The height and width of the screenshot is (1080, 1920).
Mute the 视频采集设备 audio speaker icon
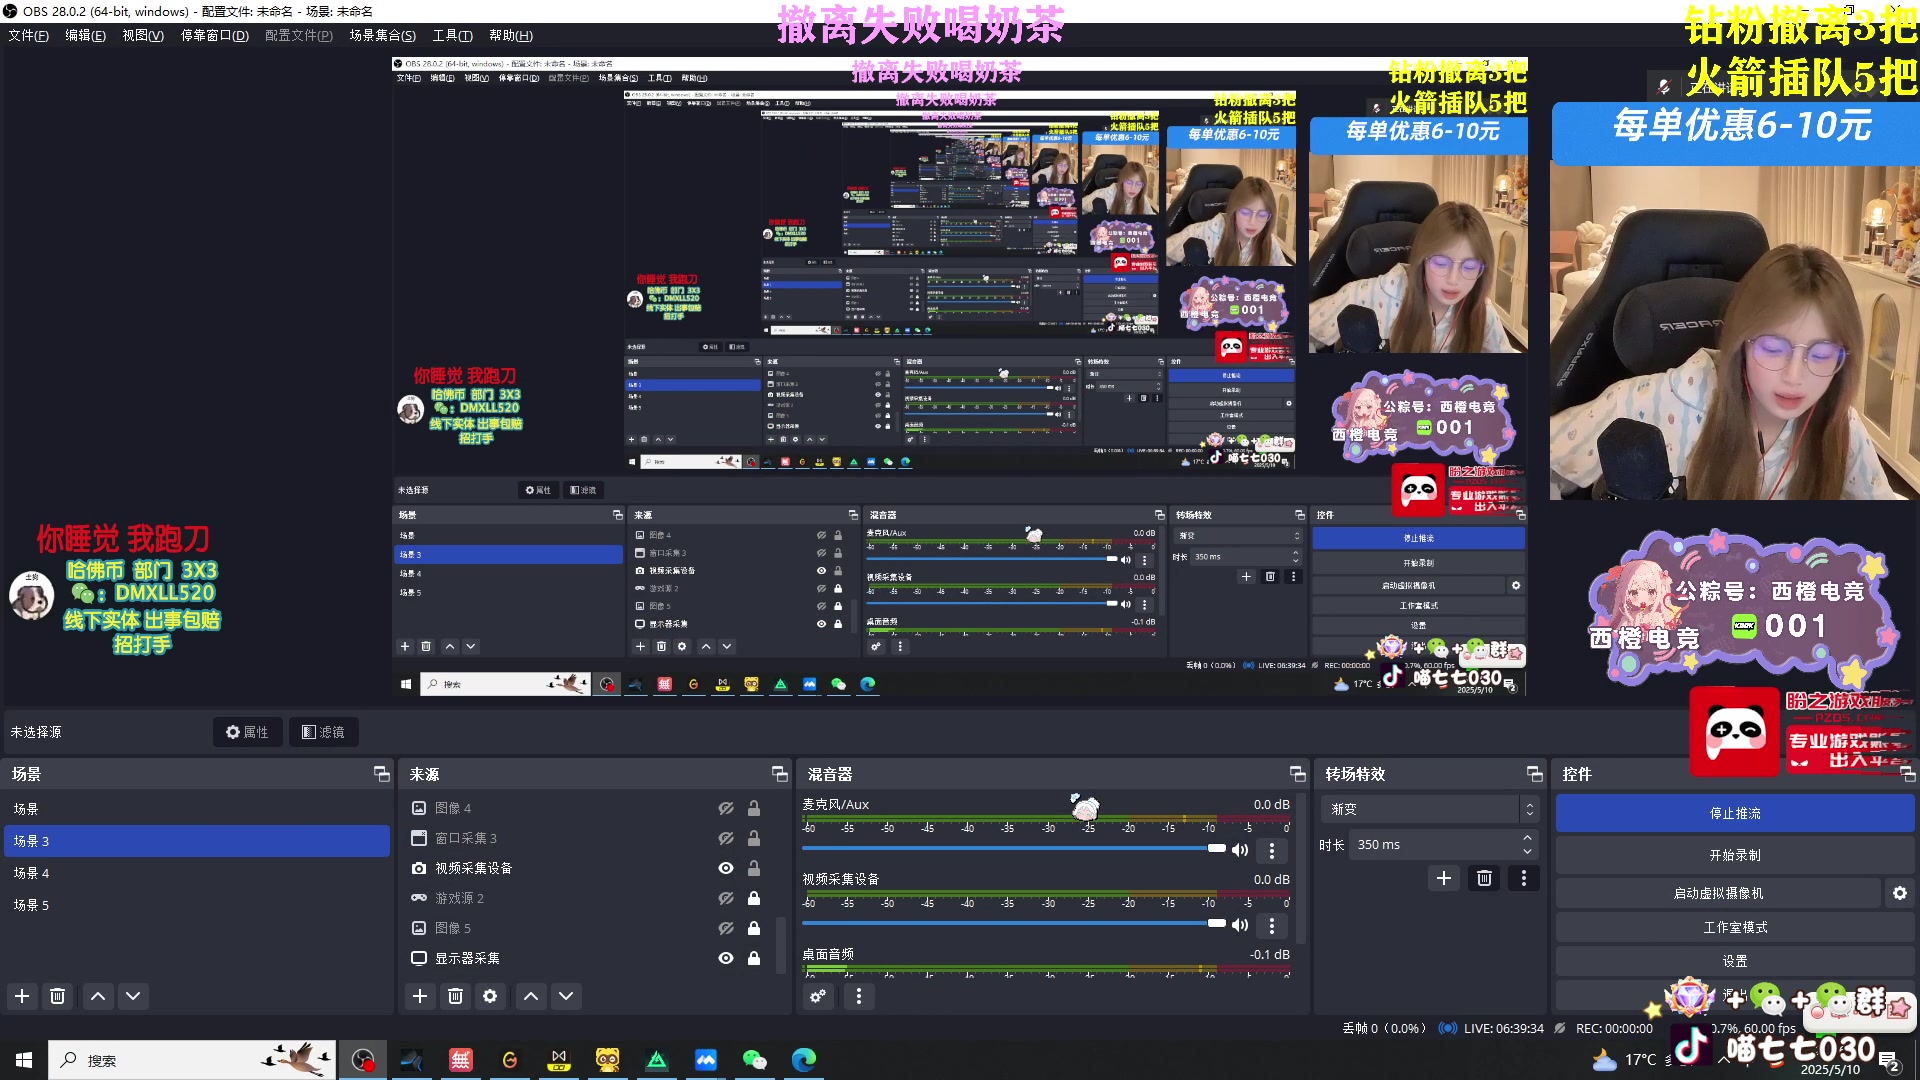click(1240, 925)
